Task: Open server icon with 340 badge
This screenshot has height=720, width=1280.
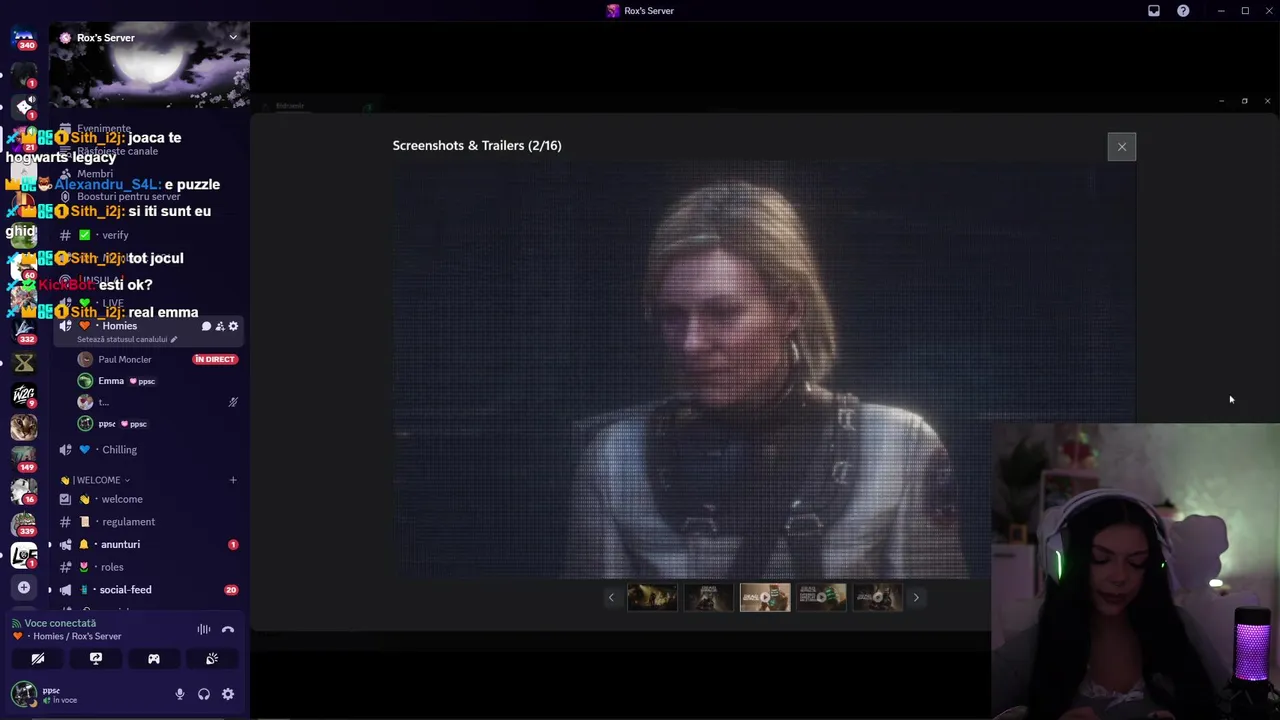Action: tap(24, 38)
